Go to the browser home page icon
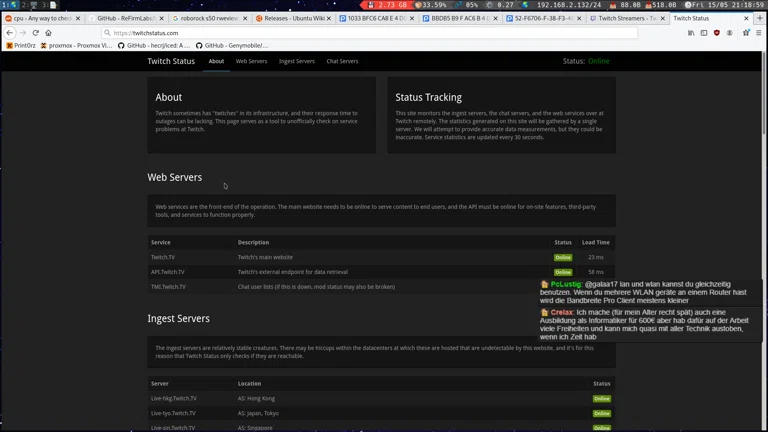Image resolution: width=768 pixels, height=432 pixels. point(48,33)
